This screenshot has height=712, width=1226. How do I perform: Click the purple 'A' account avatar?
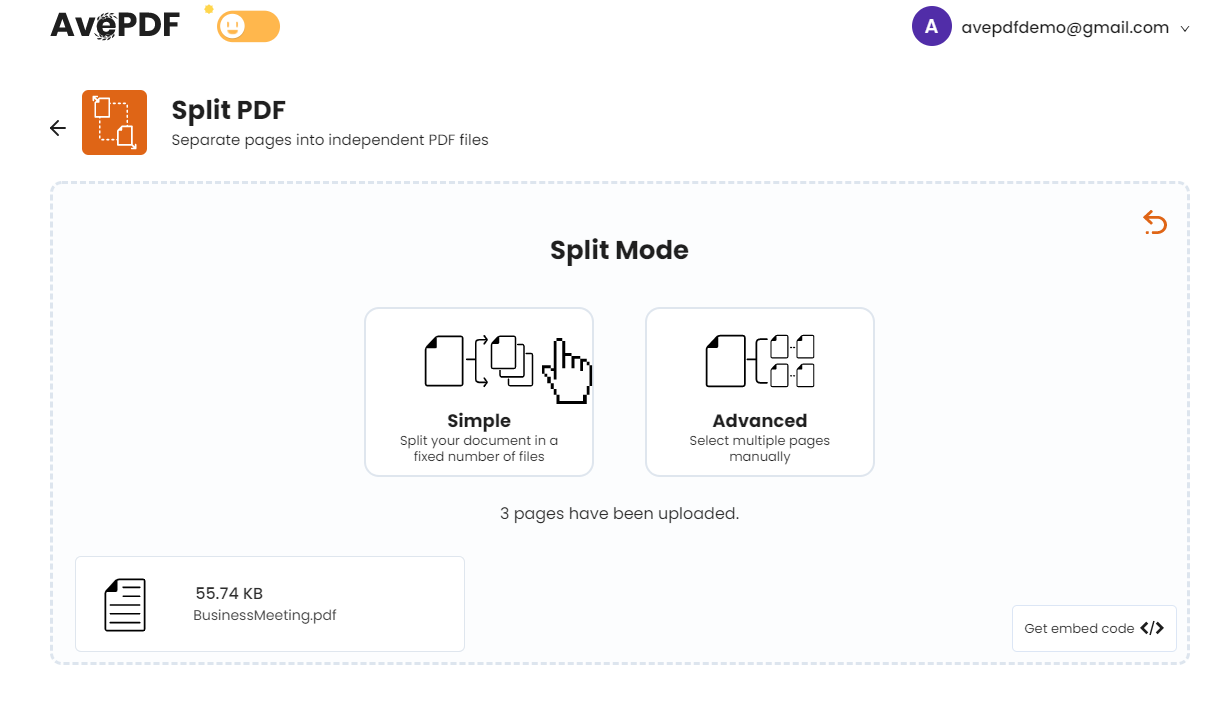click(x=931, y=27)
